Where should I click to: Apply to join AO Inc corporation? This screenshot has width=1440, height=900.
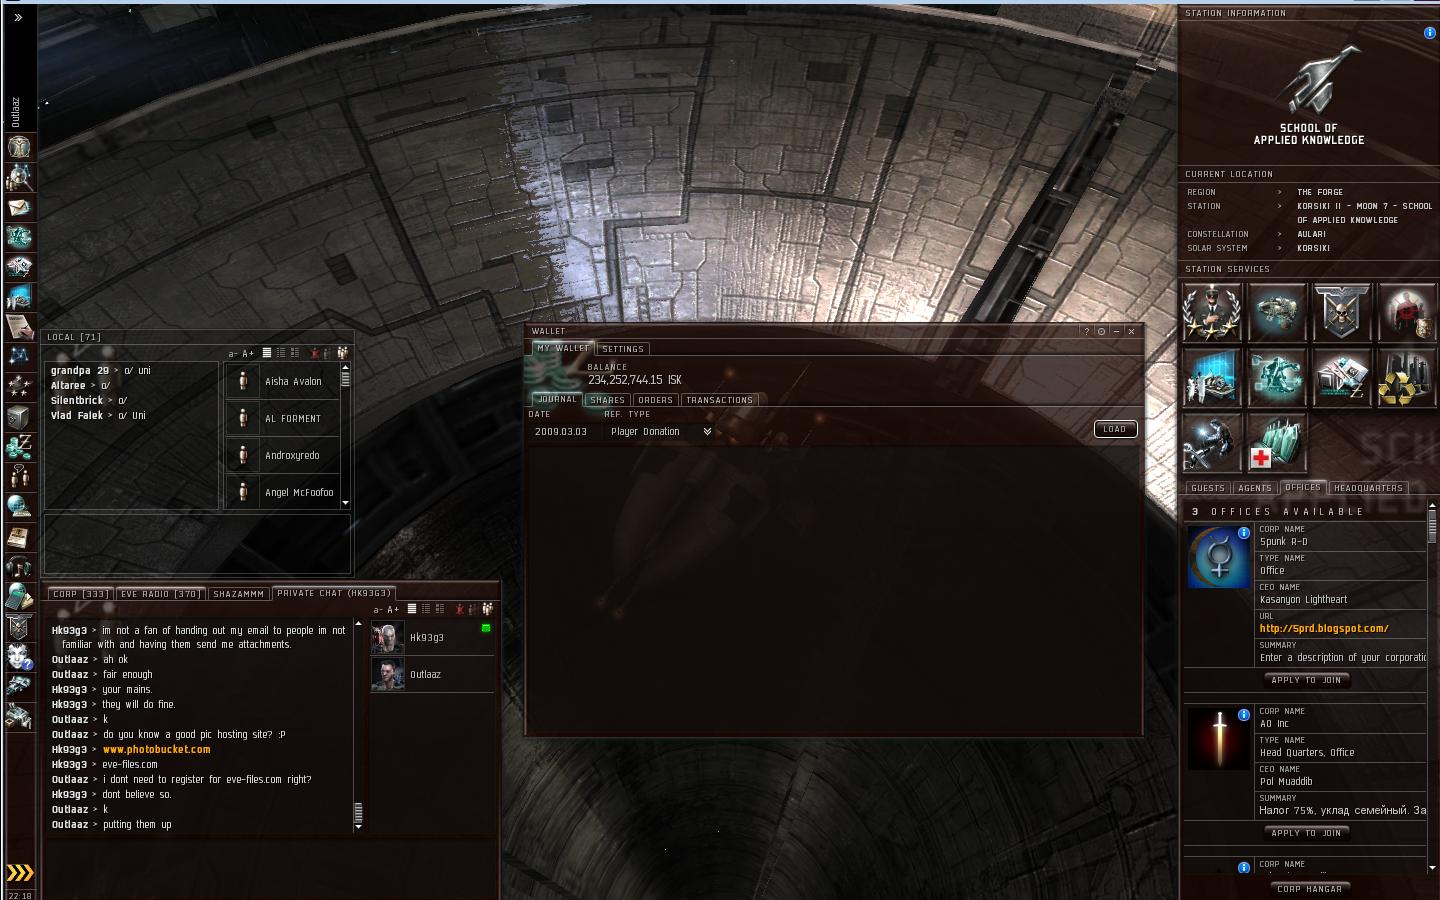(x=1306, y=833)
